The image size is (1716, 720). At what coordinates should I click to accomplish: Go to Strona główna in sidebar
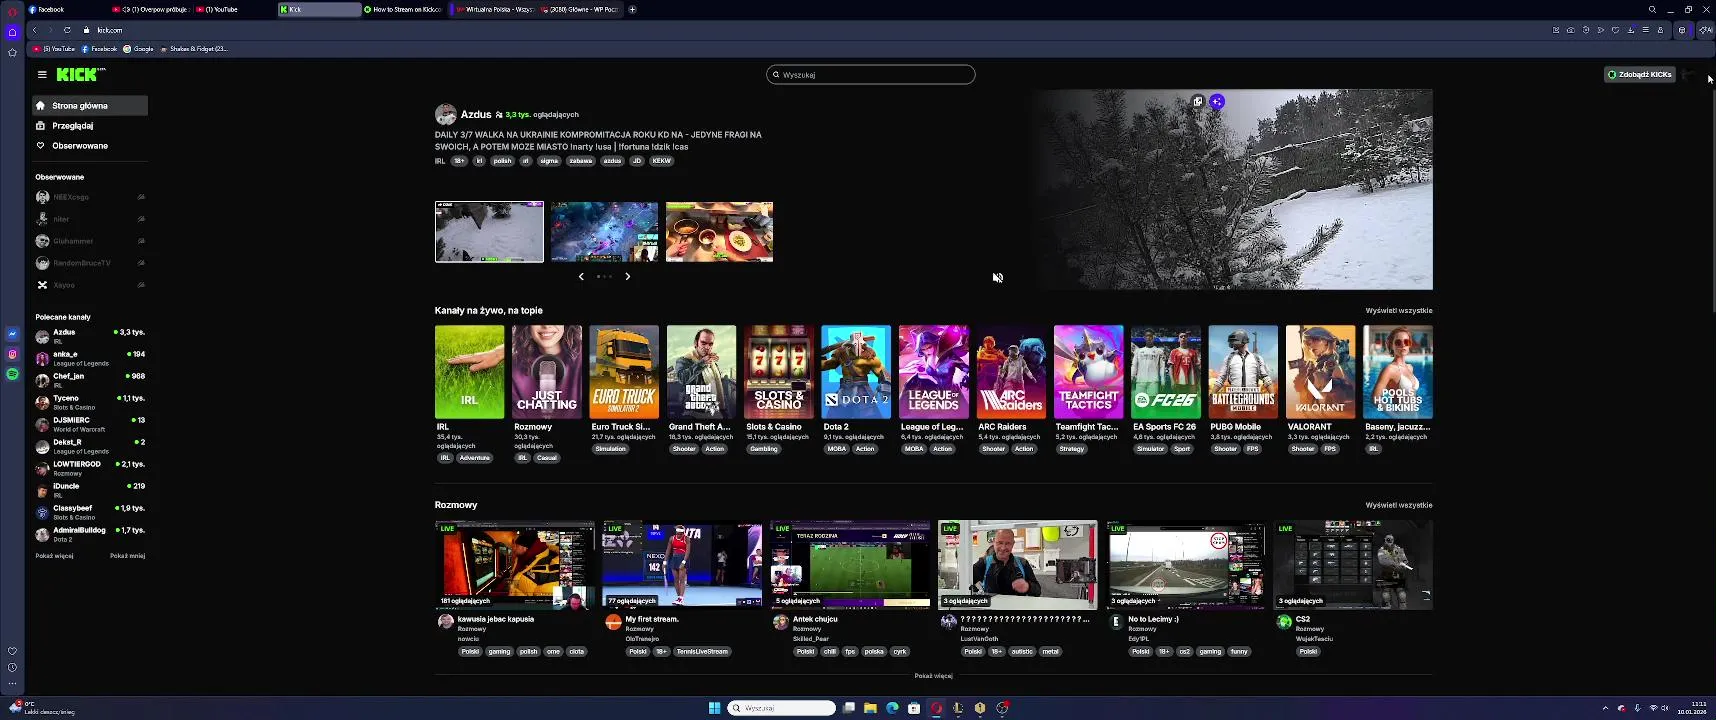click(89, 105)
